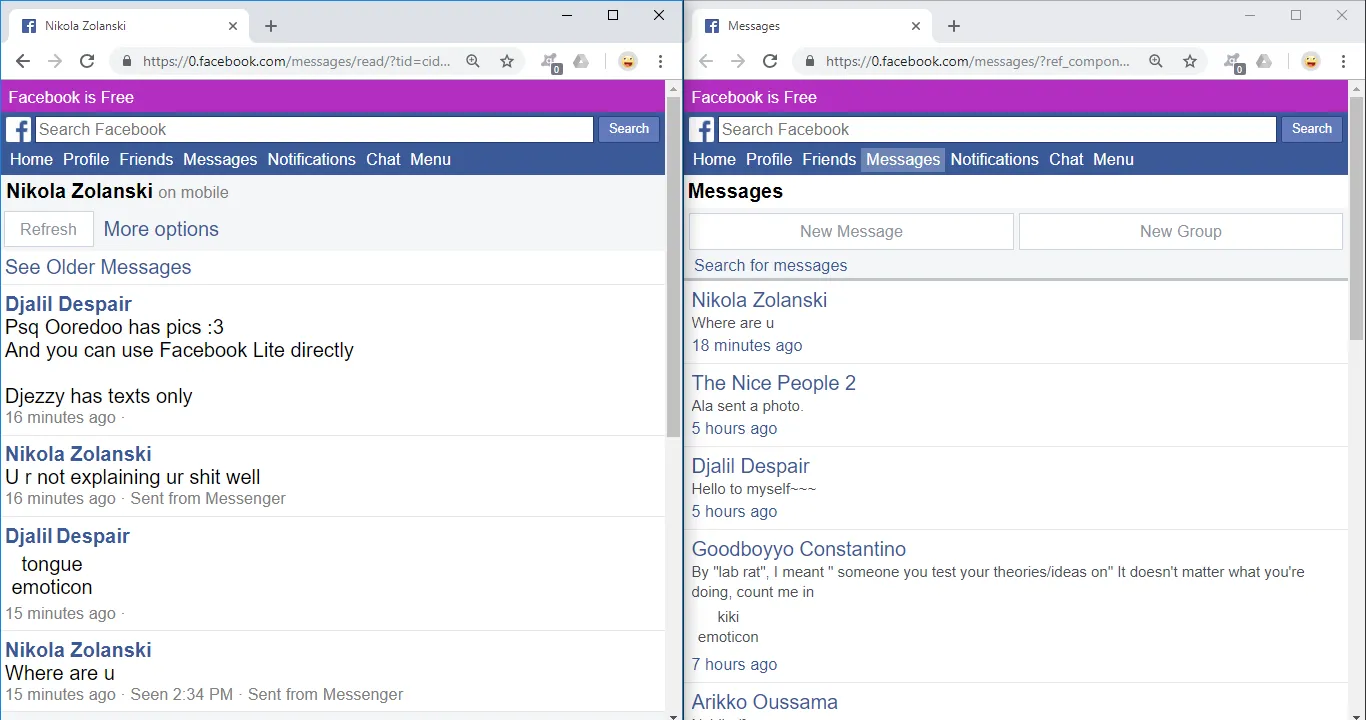Click forward arrow in left browser window
This screenshot has height=720, width=1366.
tap(55, 61)
